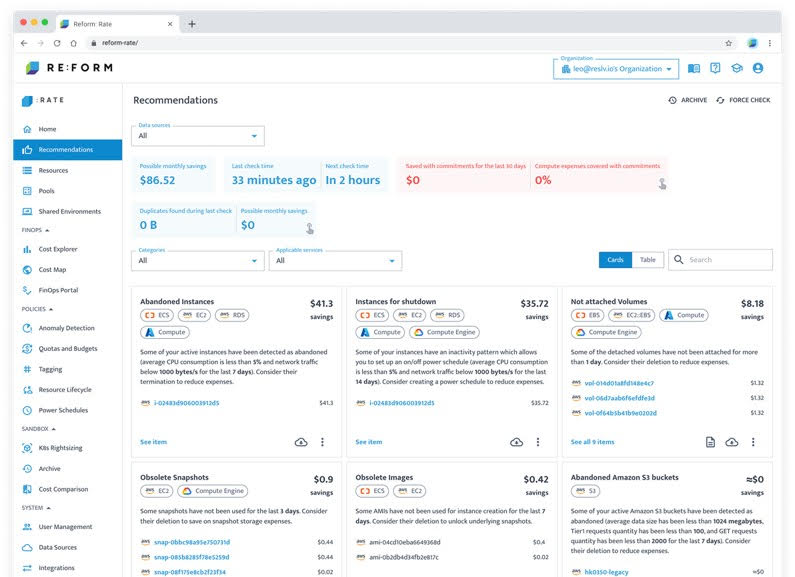Viewport: 795px width, 577px height.
Task: Collapse the POLICIES sidebar section
Action: click(x=38, y=309)
